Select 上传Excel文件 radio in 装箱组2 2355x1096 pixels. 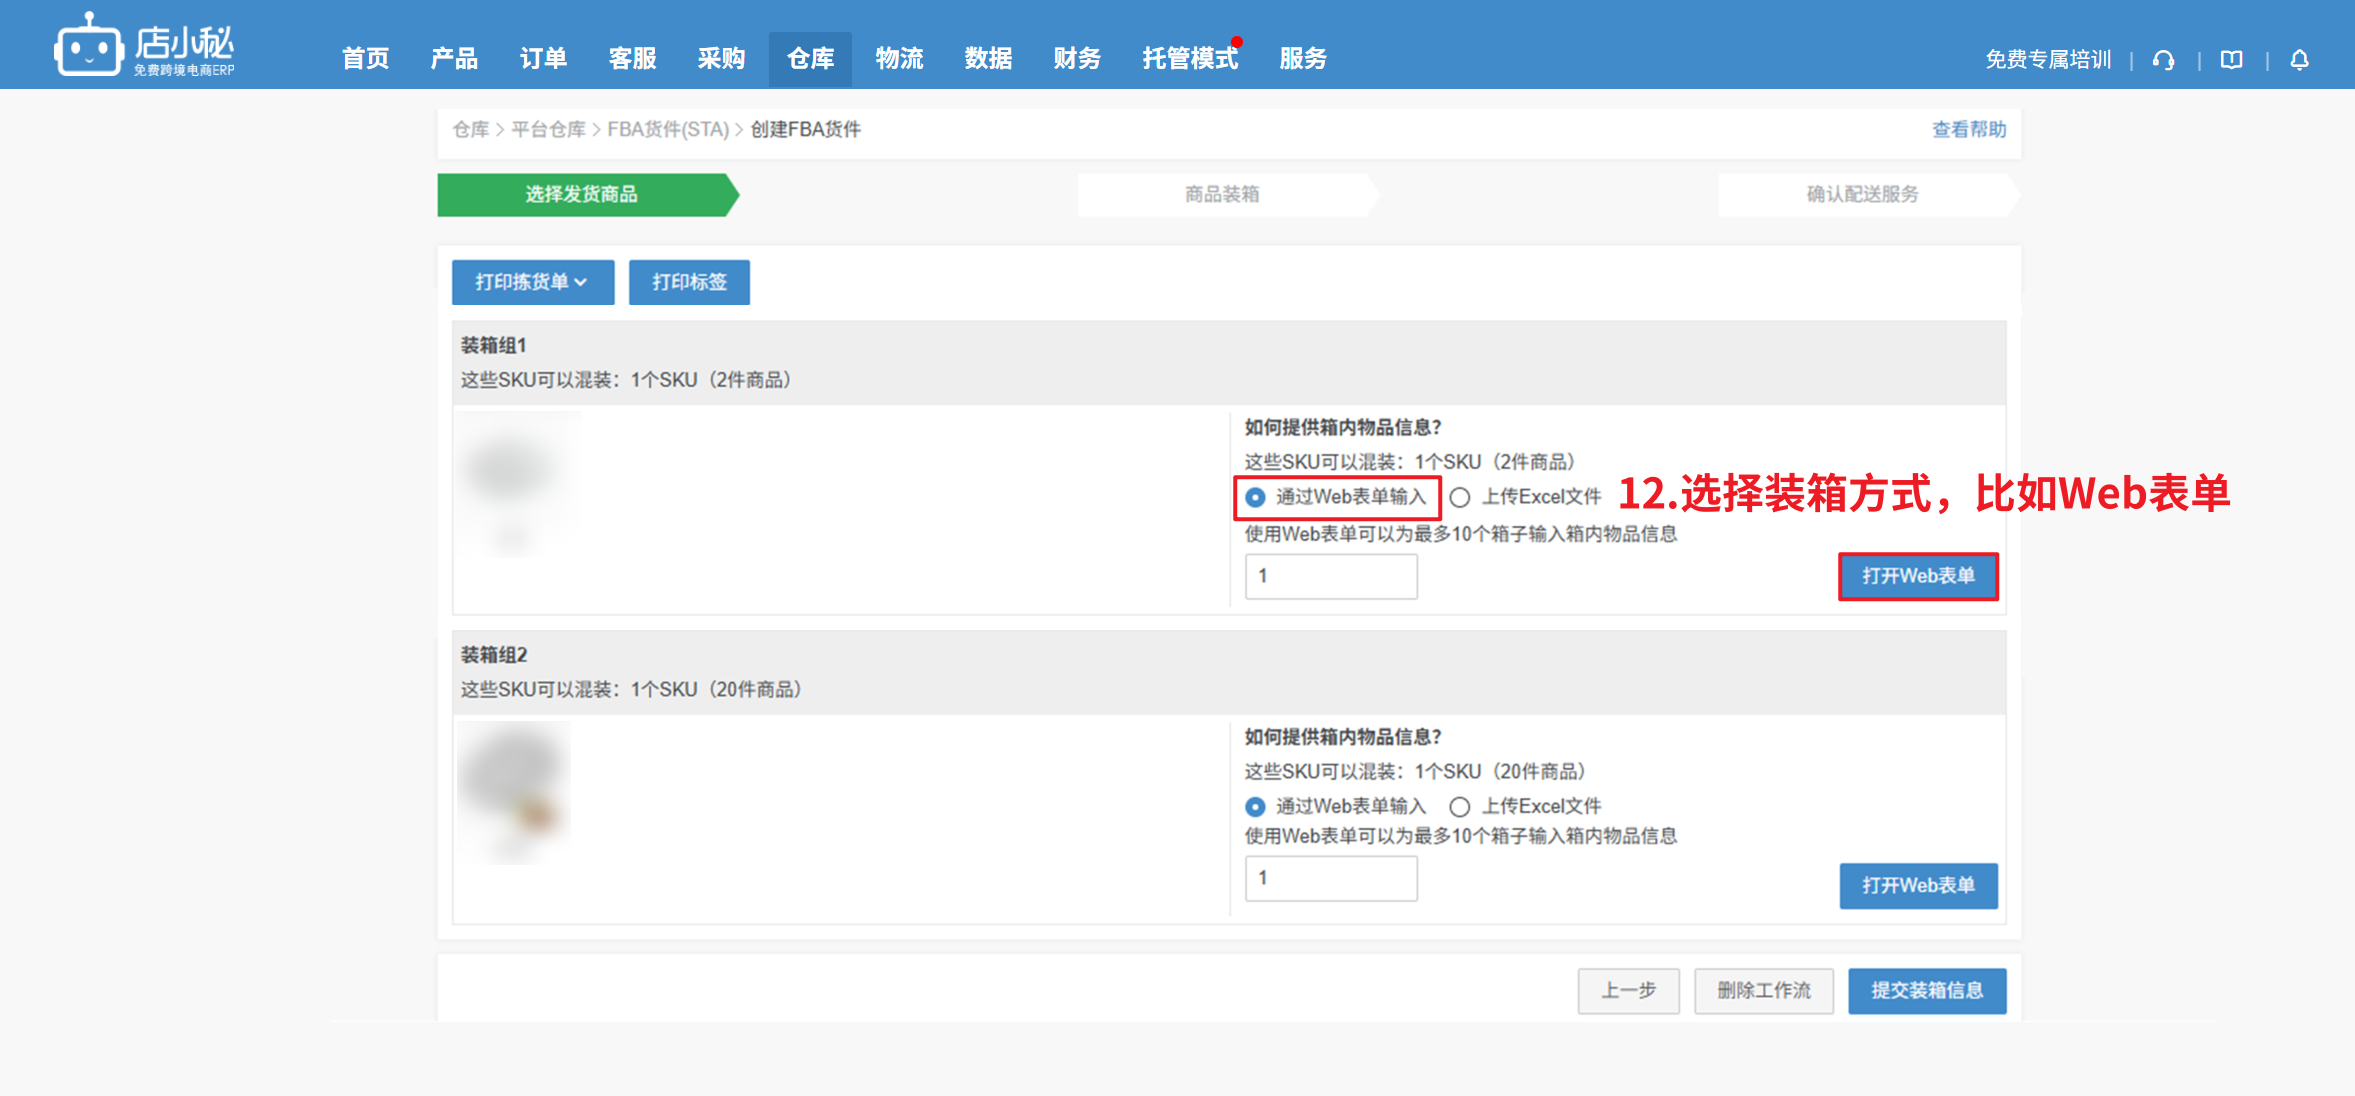1460,807
